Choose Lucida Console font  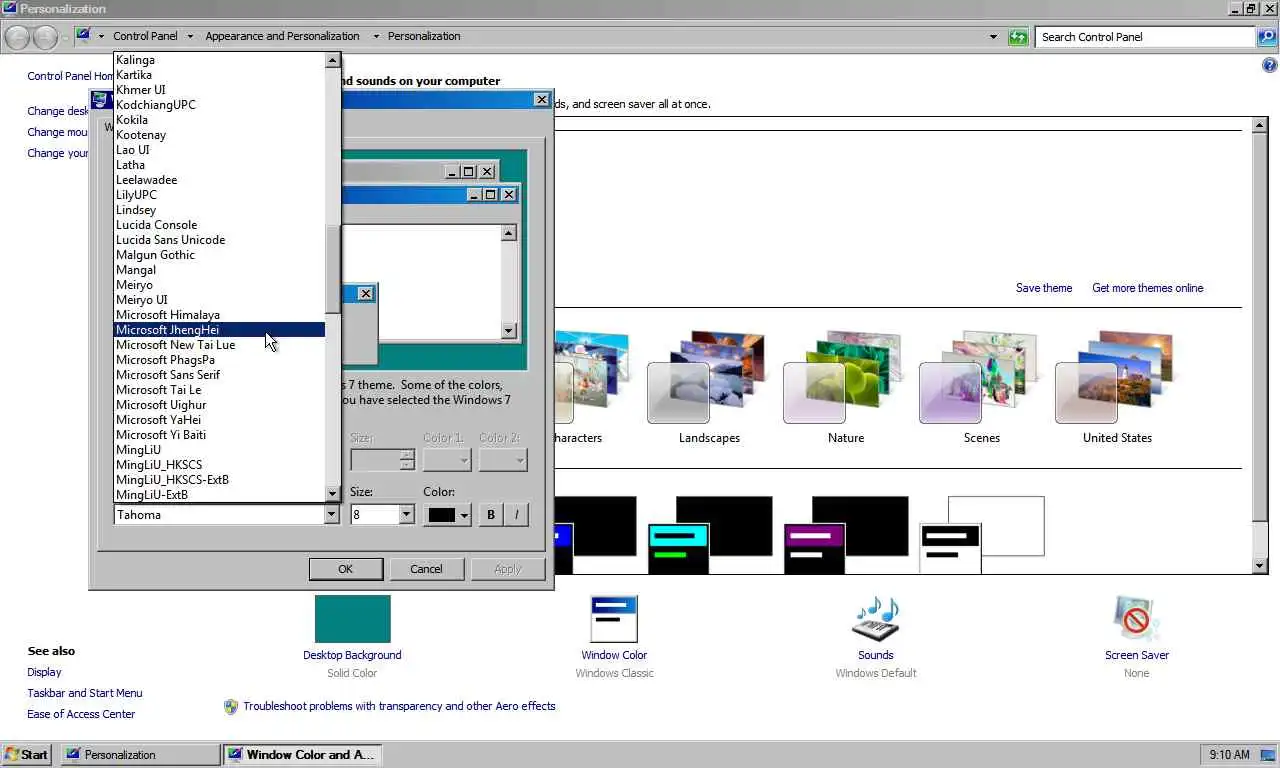click(x=219, y=225)
